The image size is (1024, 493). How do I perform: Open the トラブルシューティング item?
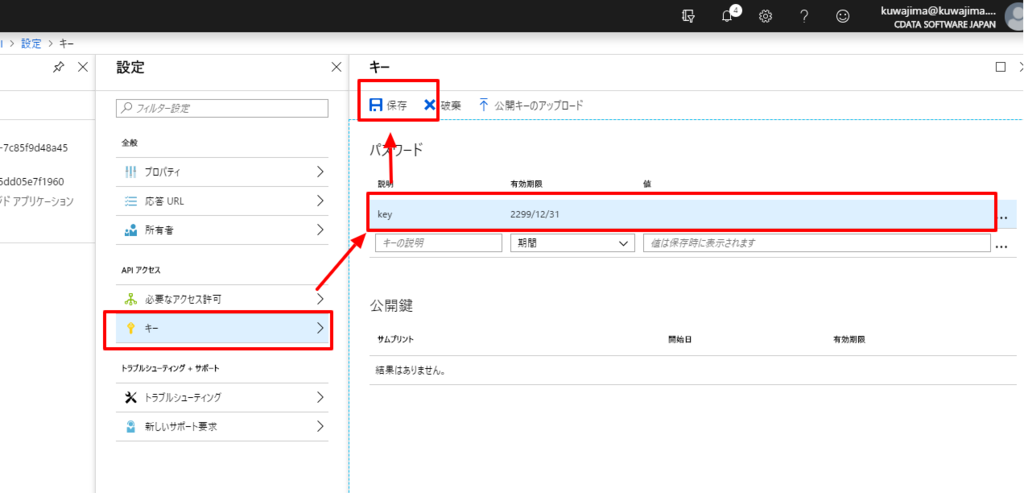tap(223, 397)
